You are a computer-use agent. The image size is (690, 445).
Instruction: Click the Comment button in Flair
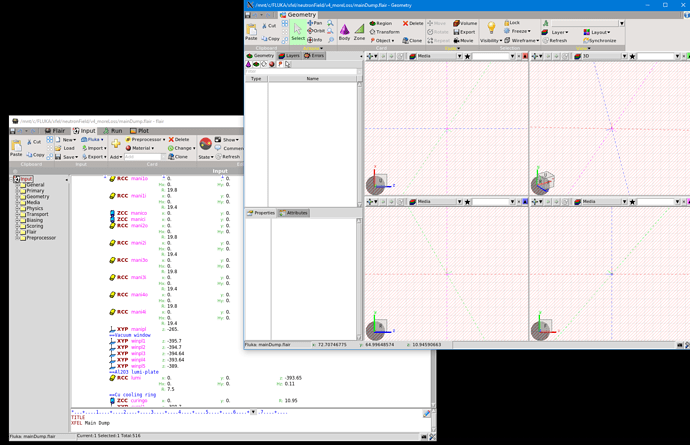pos(229,148)
